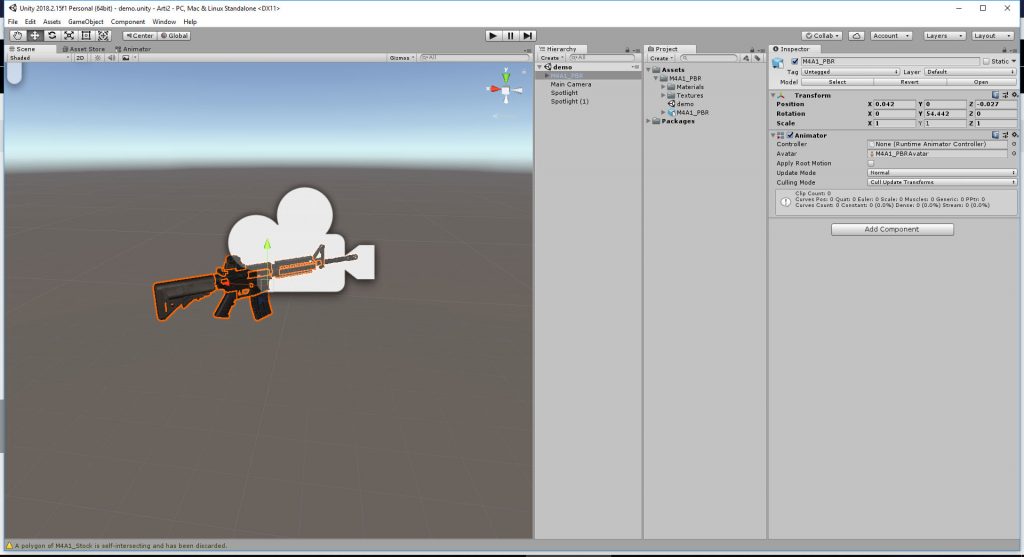1024x557 pixels.
Task: Open the Tag dropdown
Action: (x=850, y=72)
